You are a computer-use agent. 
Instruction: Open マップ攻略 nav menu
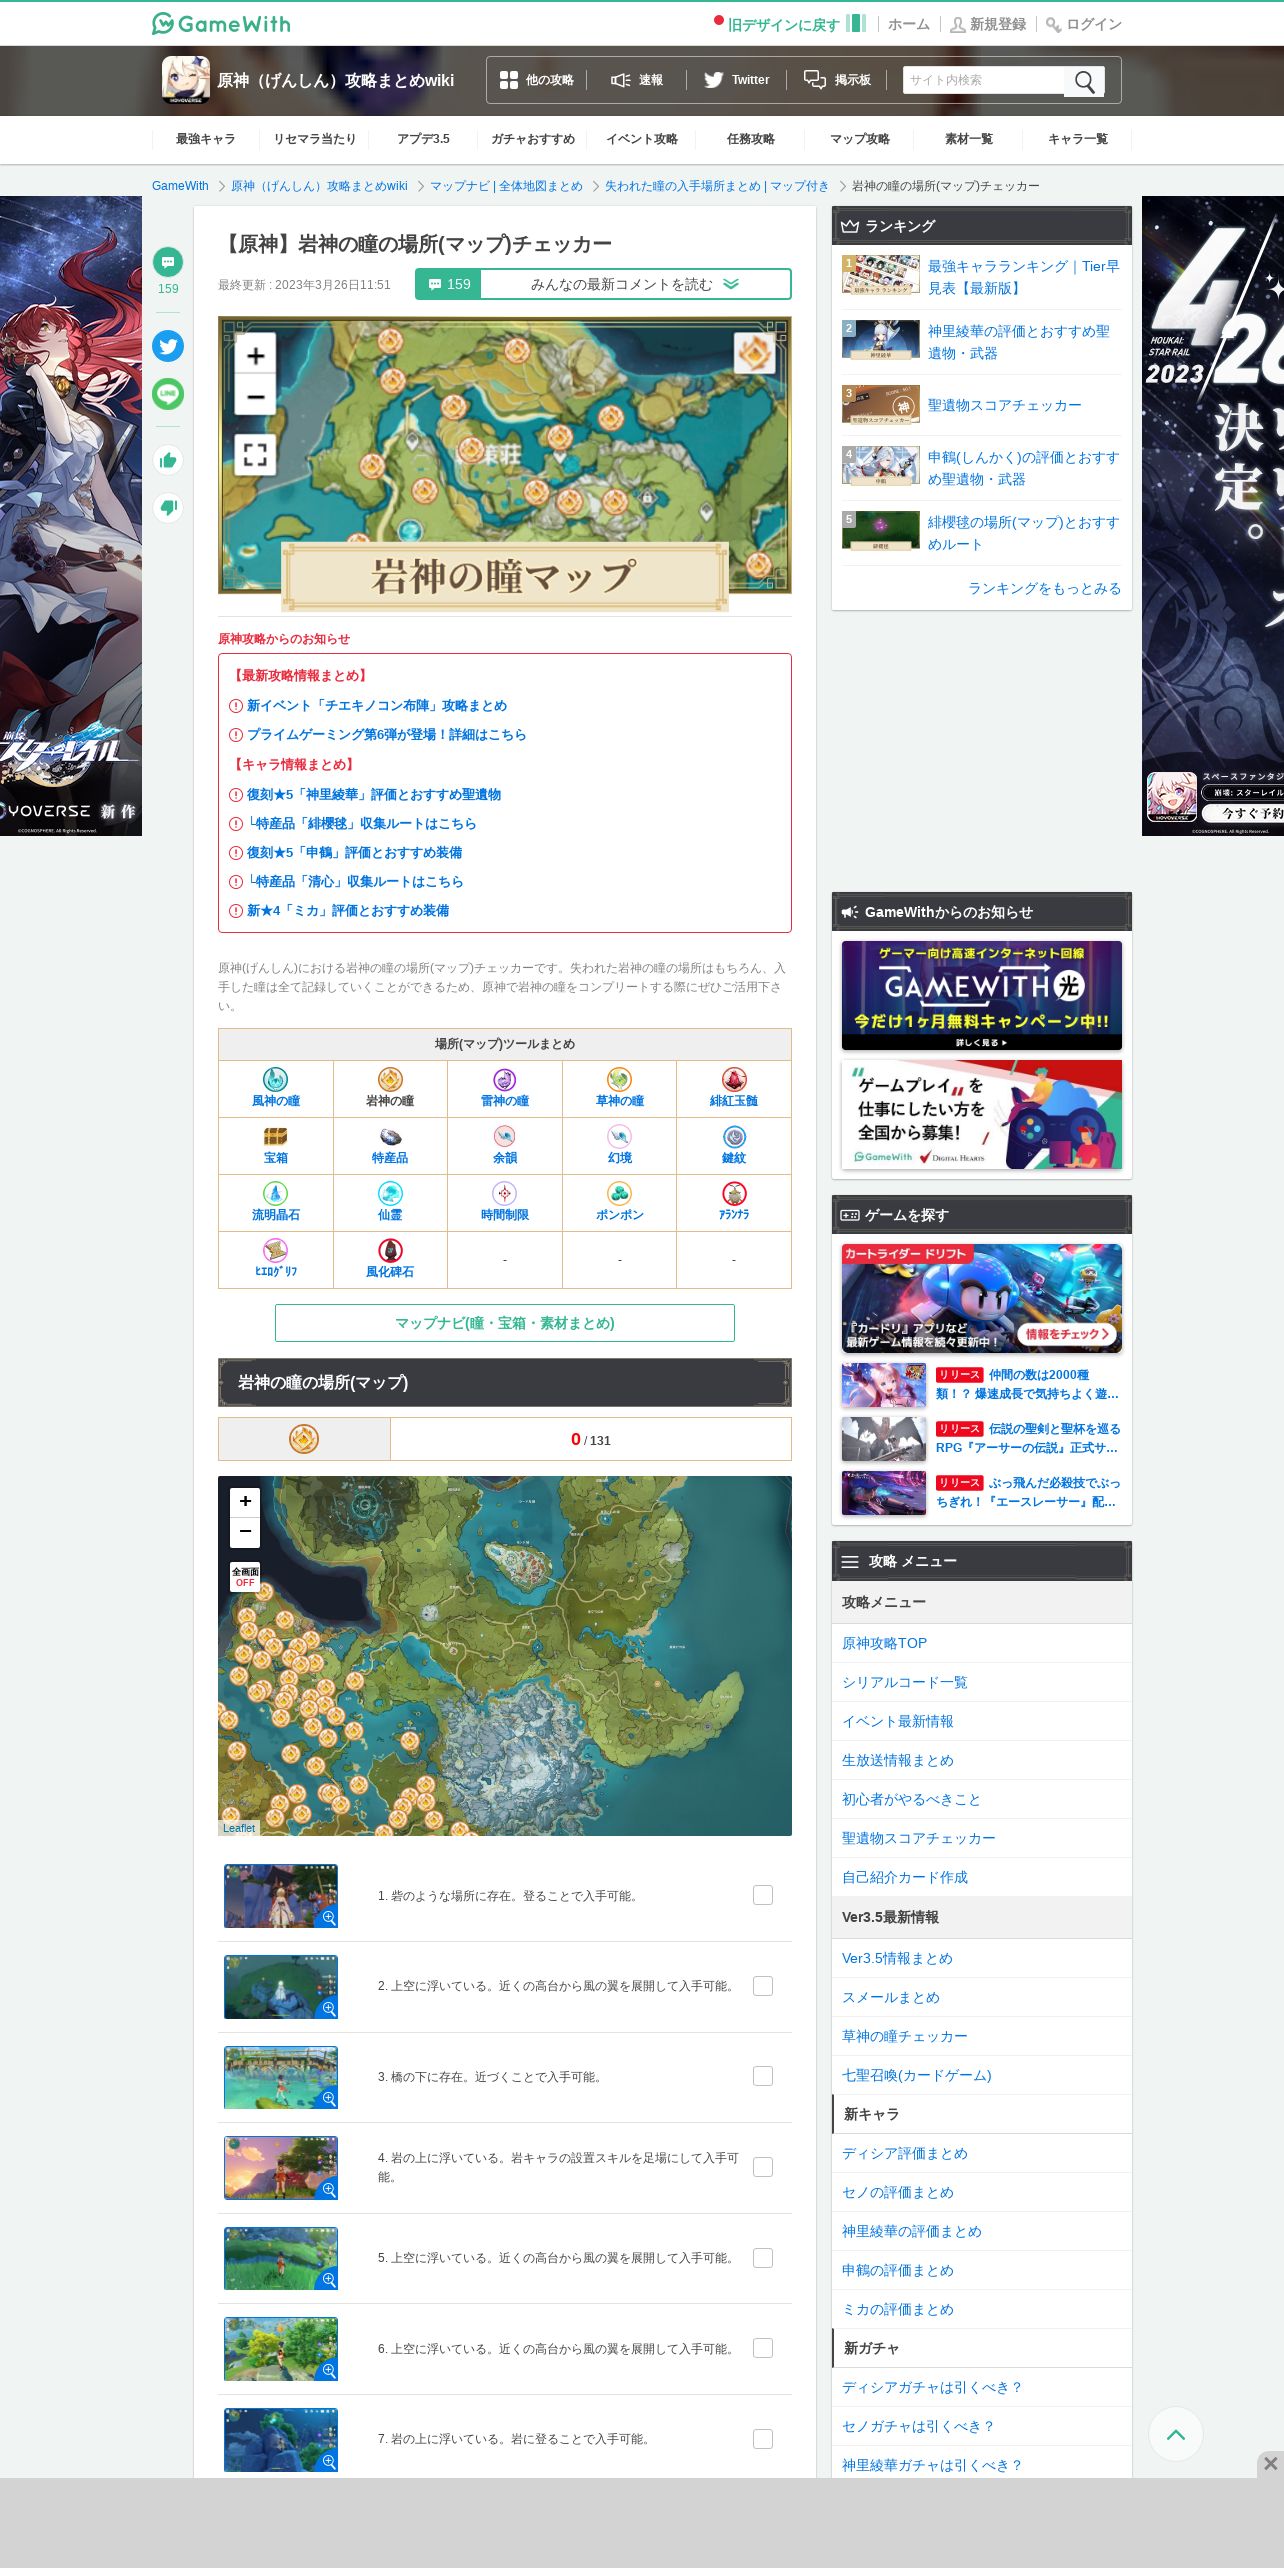click(x=860, y=139)
